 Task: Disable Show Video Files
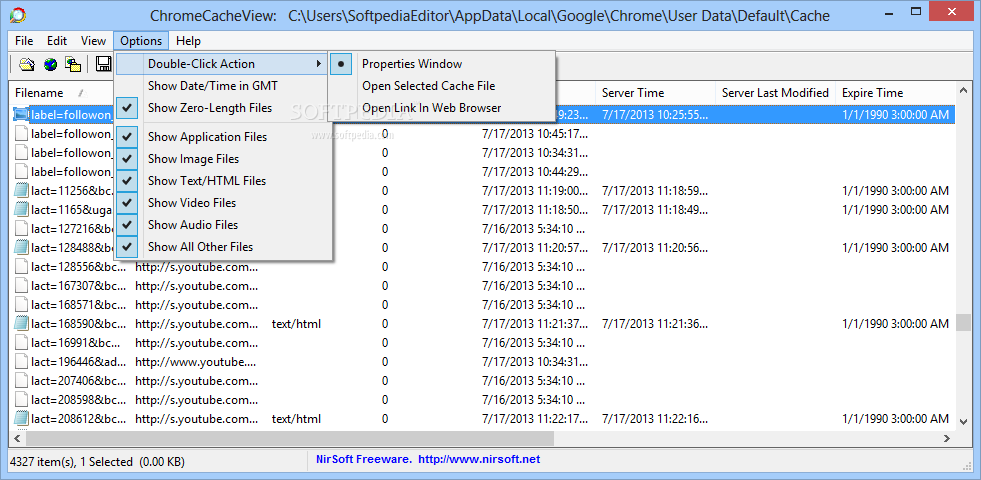point(223,203)
